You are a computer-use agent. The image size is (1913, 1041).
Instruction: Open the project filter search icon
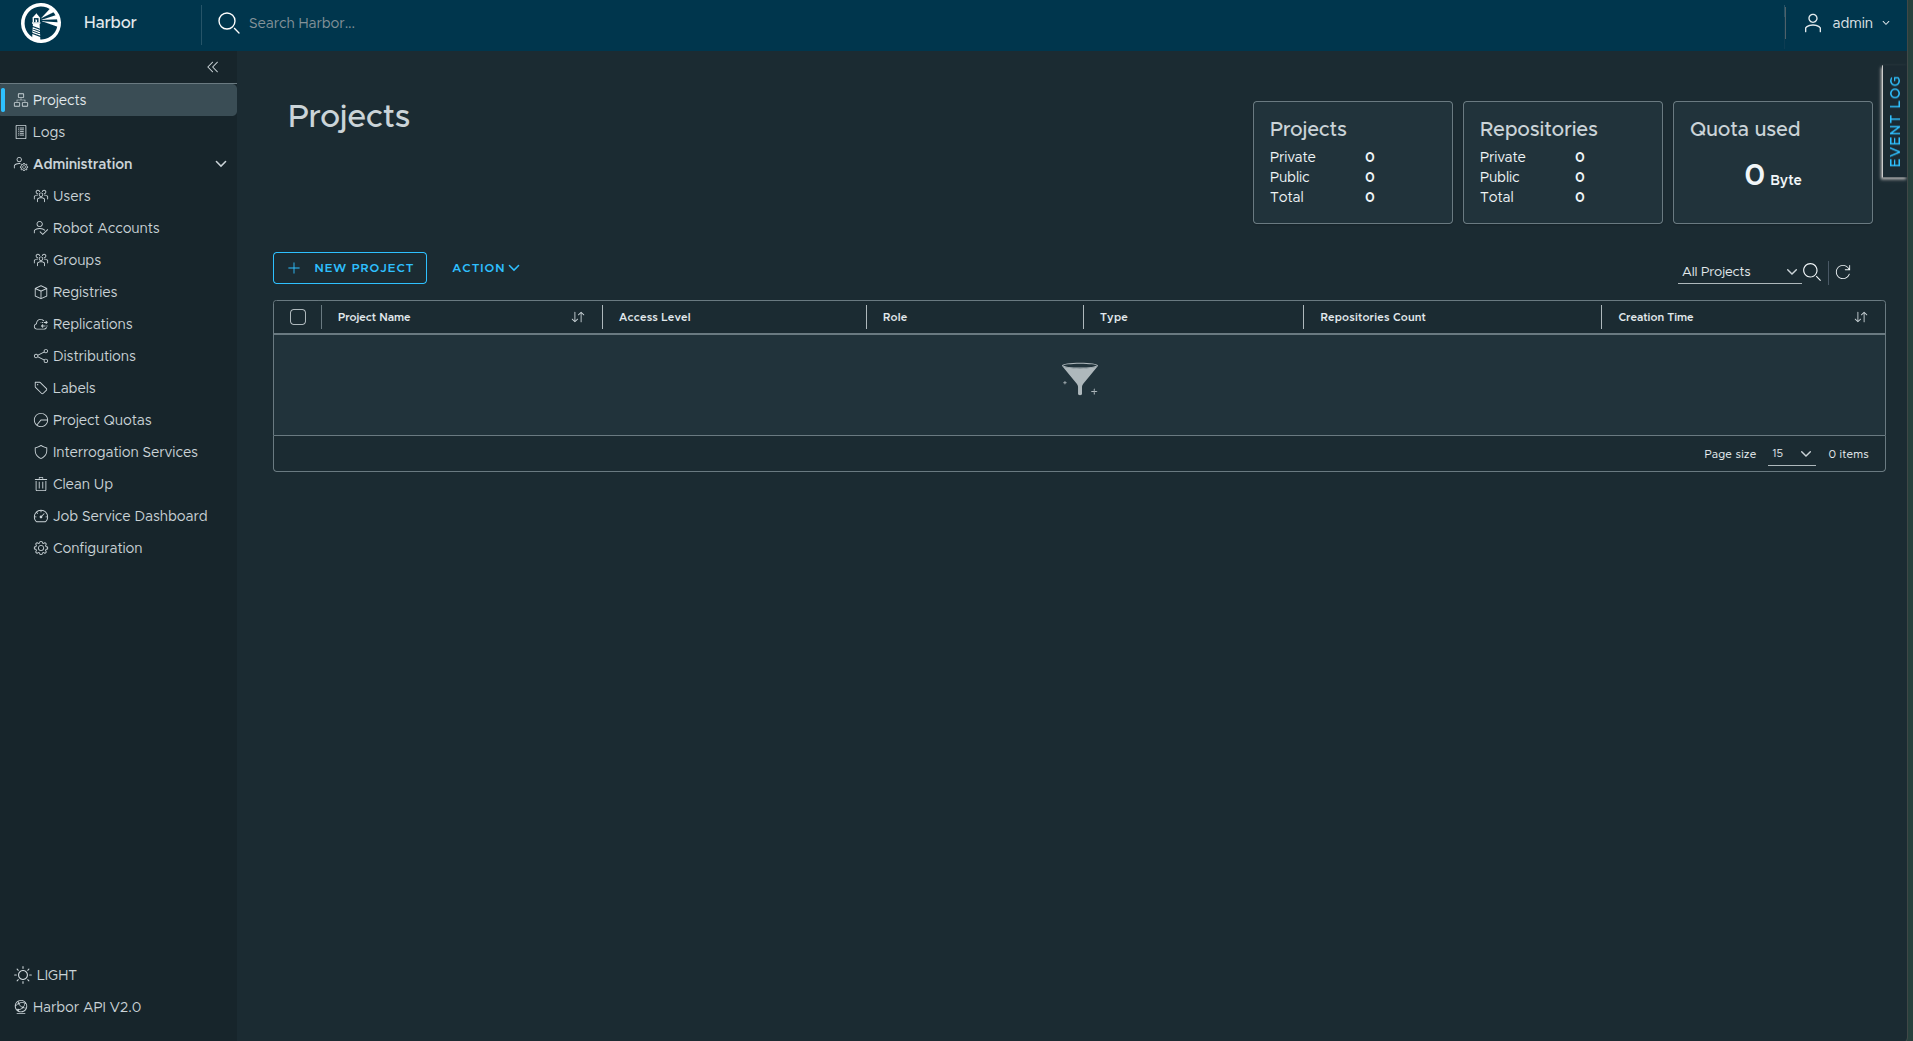pyautogui.click(x=1811, y=272)
